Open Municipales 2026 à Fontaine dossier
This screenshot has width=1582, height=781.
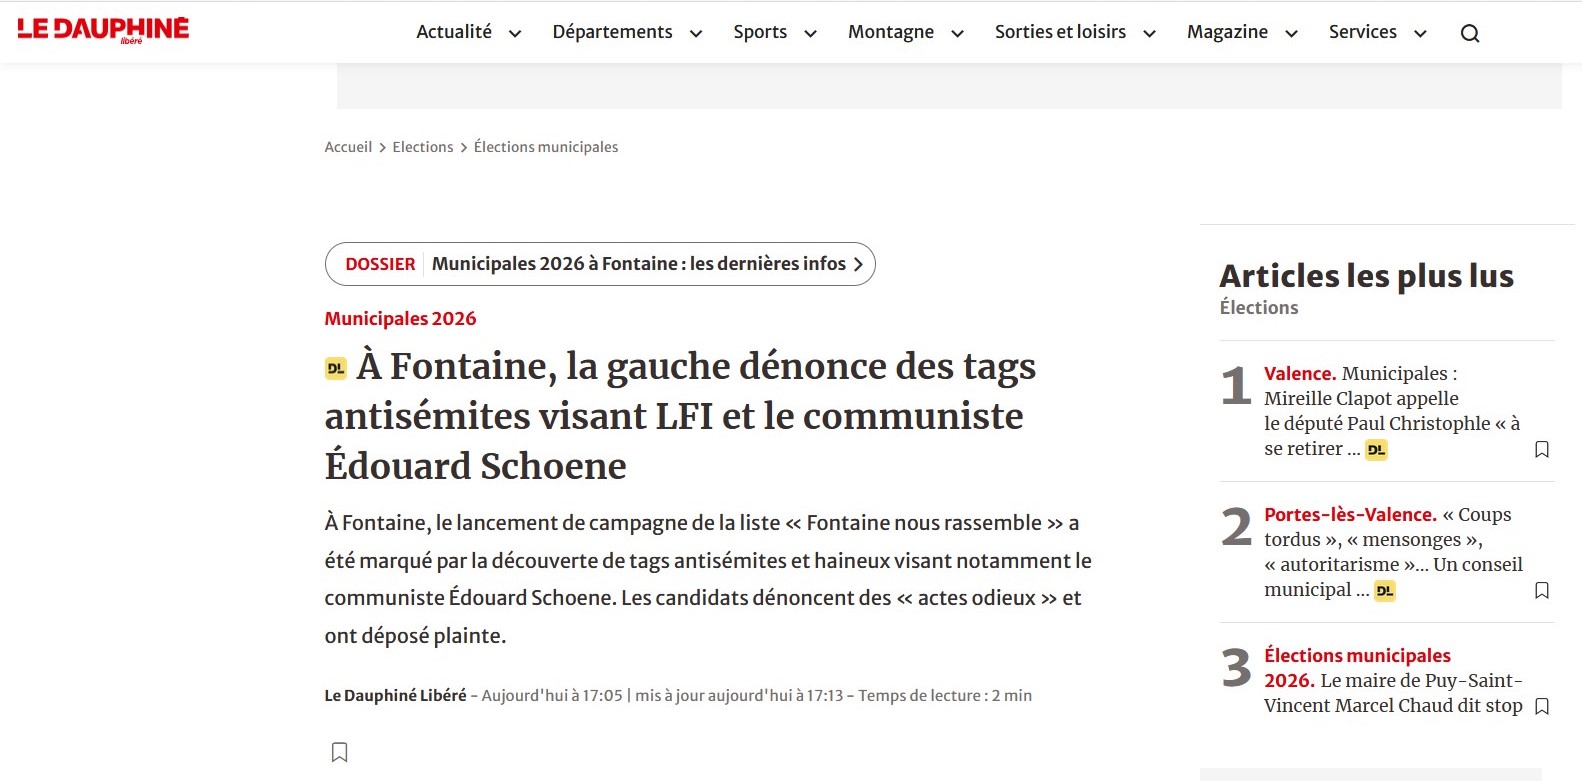click(638, 264)
